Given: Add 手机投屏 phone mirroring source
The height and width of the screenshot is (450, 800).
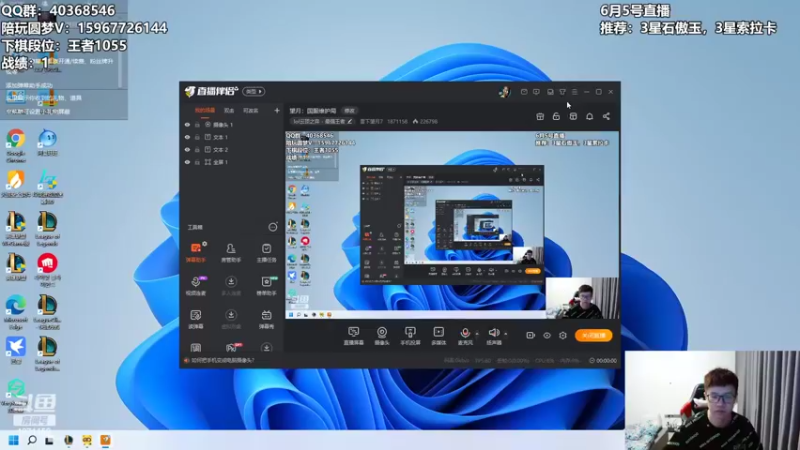Looking at the screenshot, I should [x=410, y=336].
